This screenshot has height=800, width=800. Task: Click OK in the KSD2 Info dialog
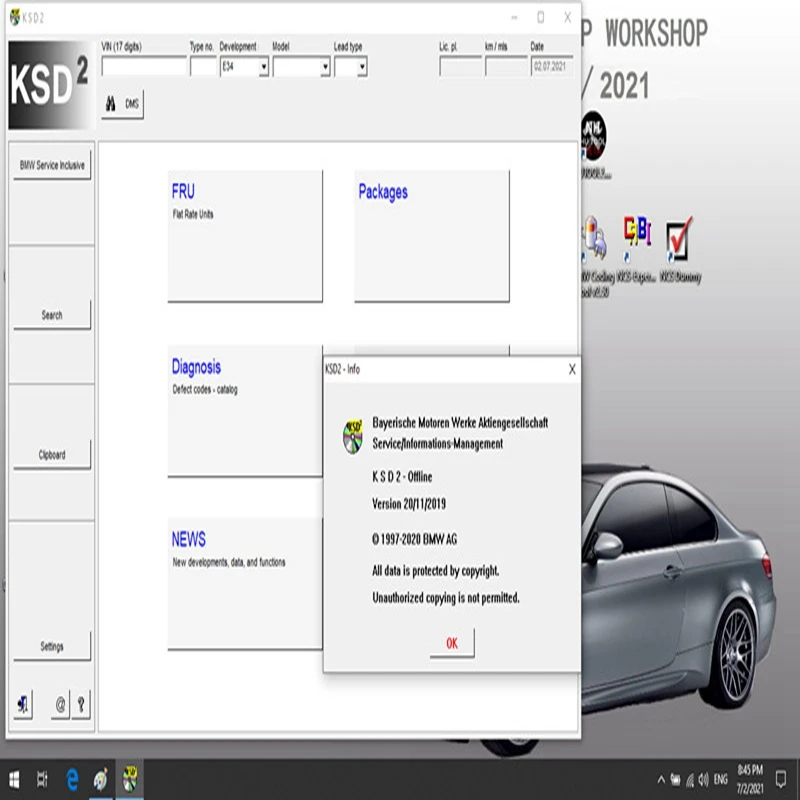pos(452,643)
